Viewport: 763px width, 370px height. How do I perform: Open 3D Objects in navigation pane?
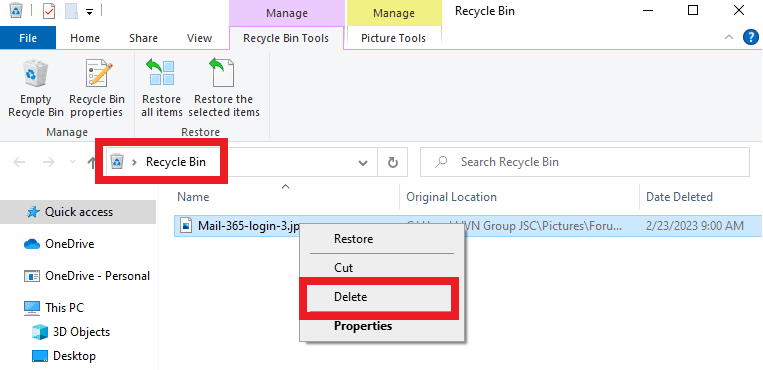[x=71, y=332]
